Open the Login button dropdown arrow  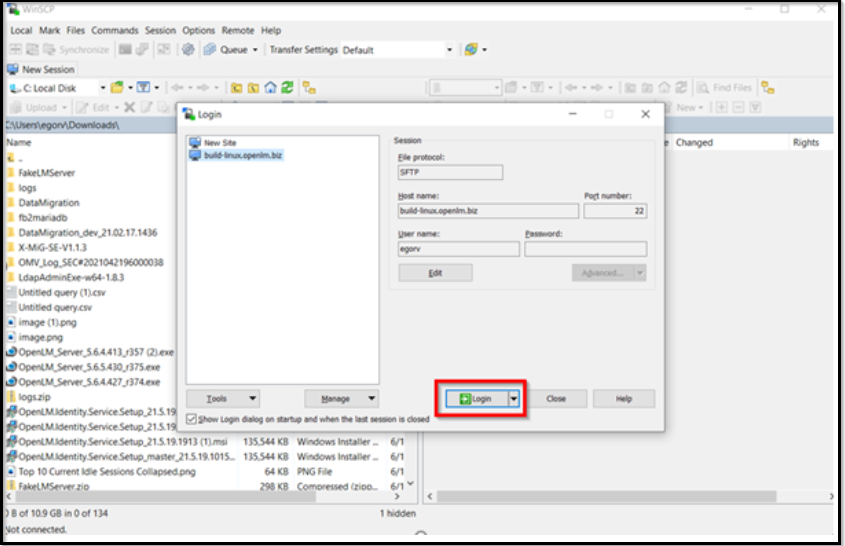point(514,398)
